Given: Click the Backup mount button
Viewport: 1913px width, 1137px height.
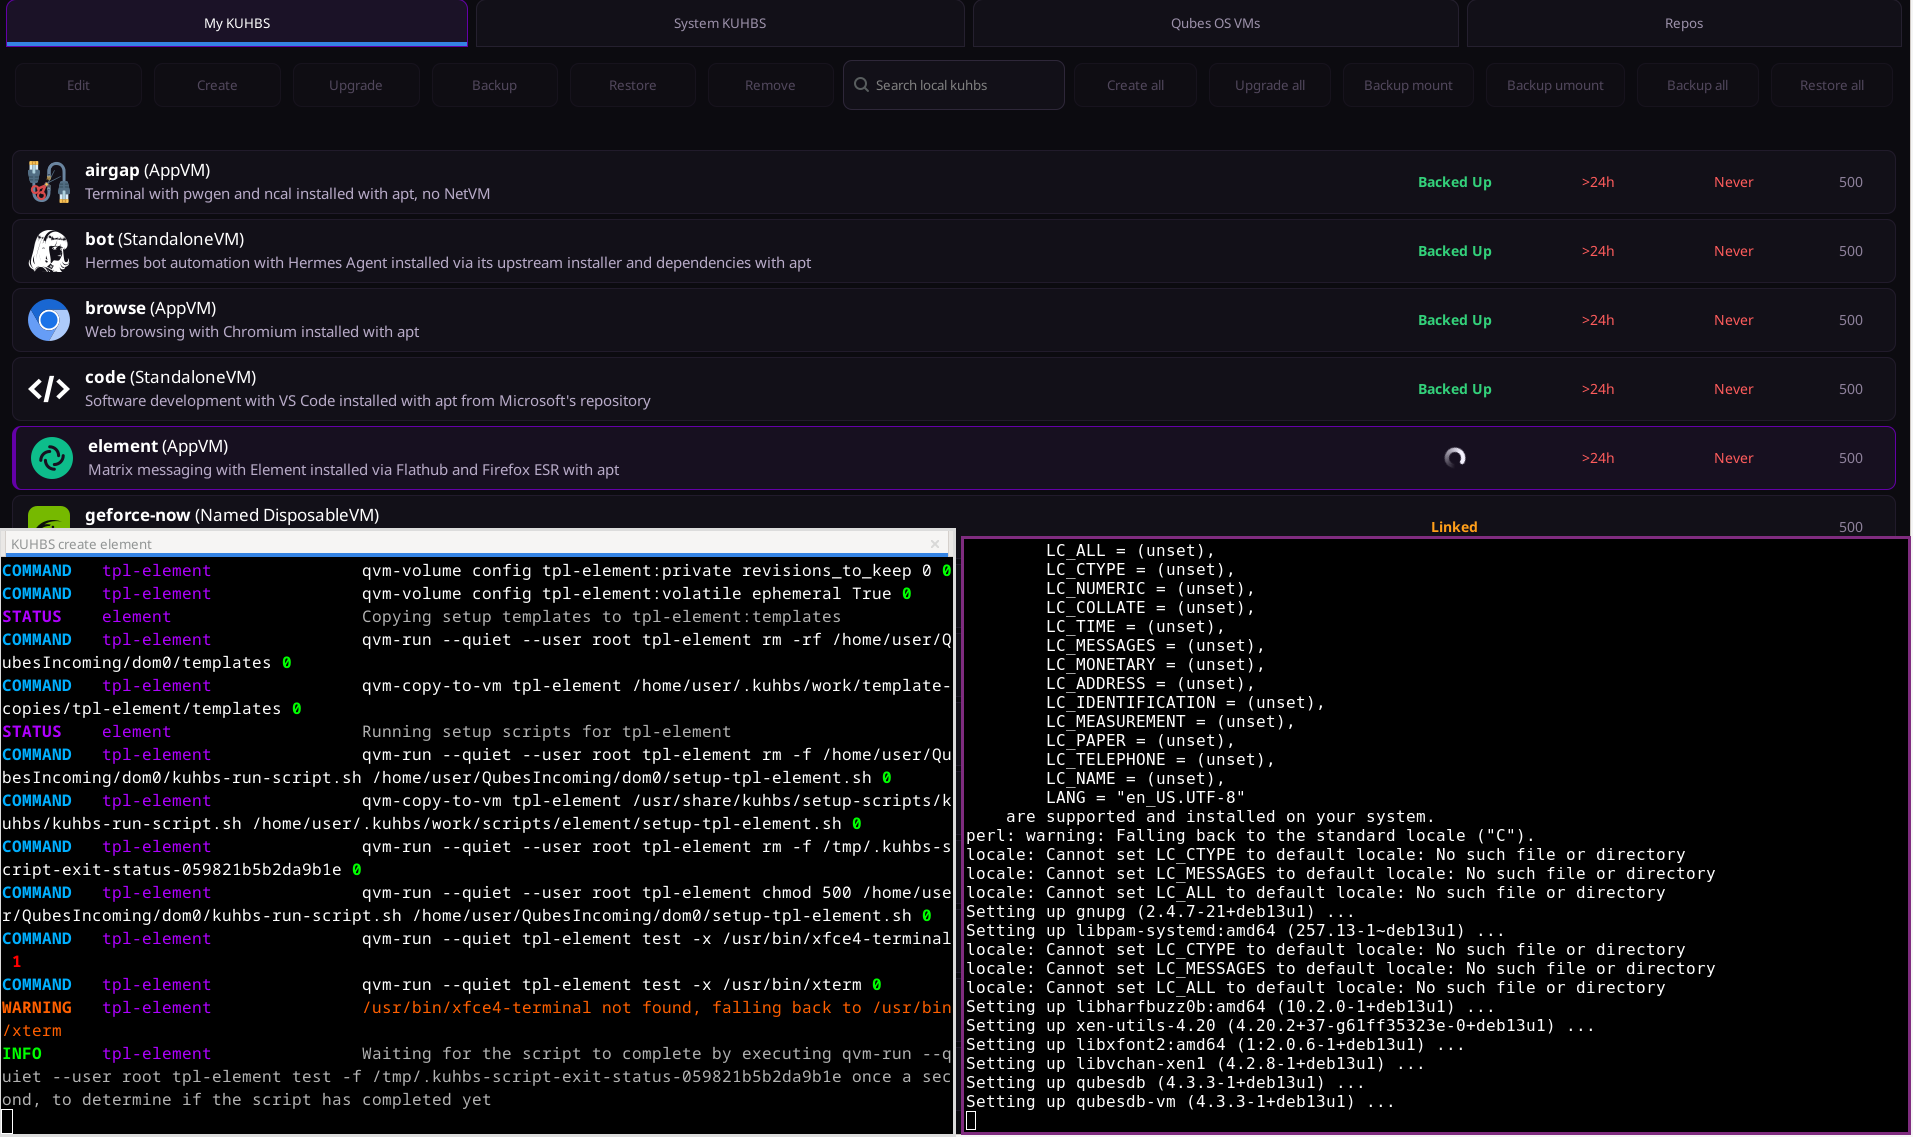Looking at the screenshot, I should click(1408, 85).
